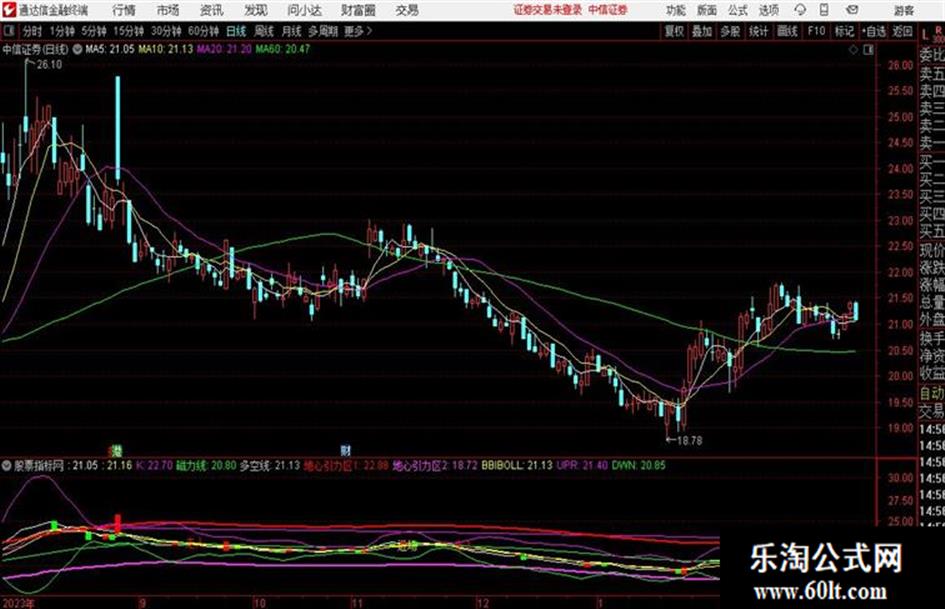945x609 pixels.
Task: Open the 财富圈 menu
Action: [359, 10]
